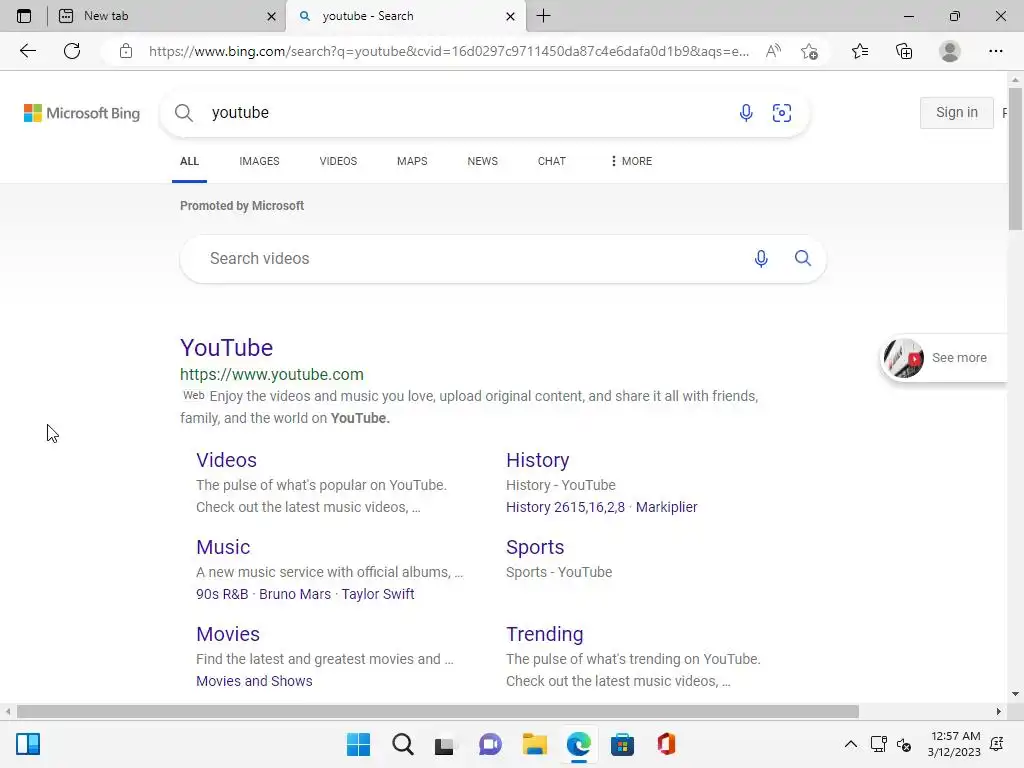Open the 90s R&B link
Image resolution: width=1024 pixels, height=768 pixels.
point(222,594)
